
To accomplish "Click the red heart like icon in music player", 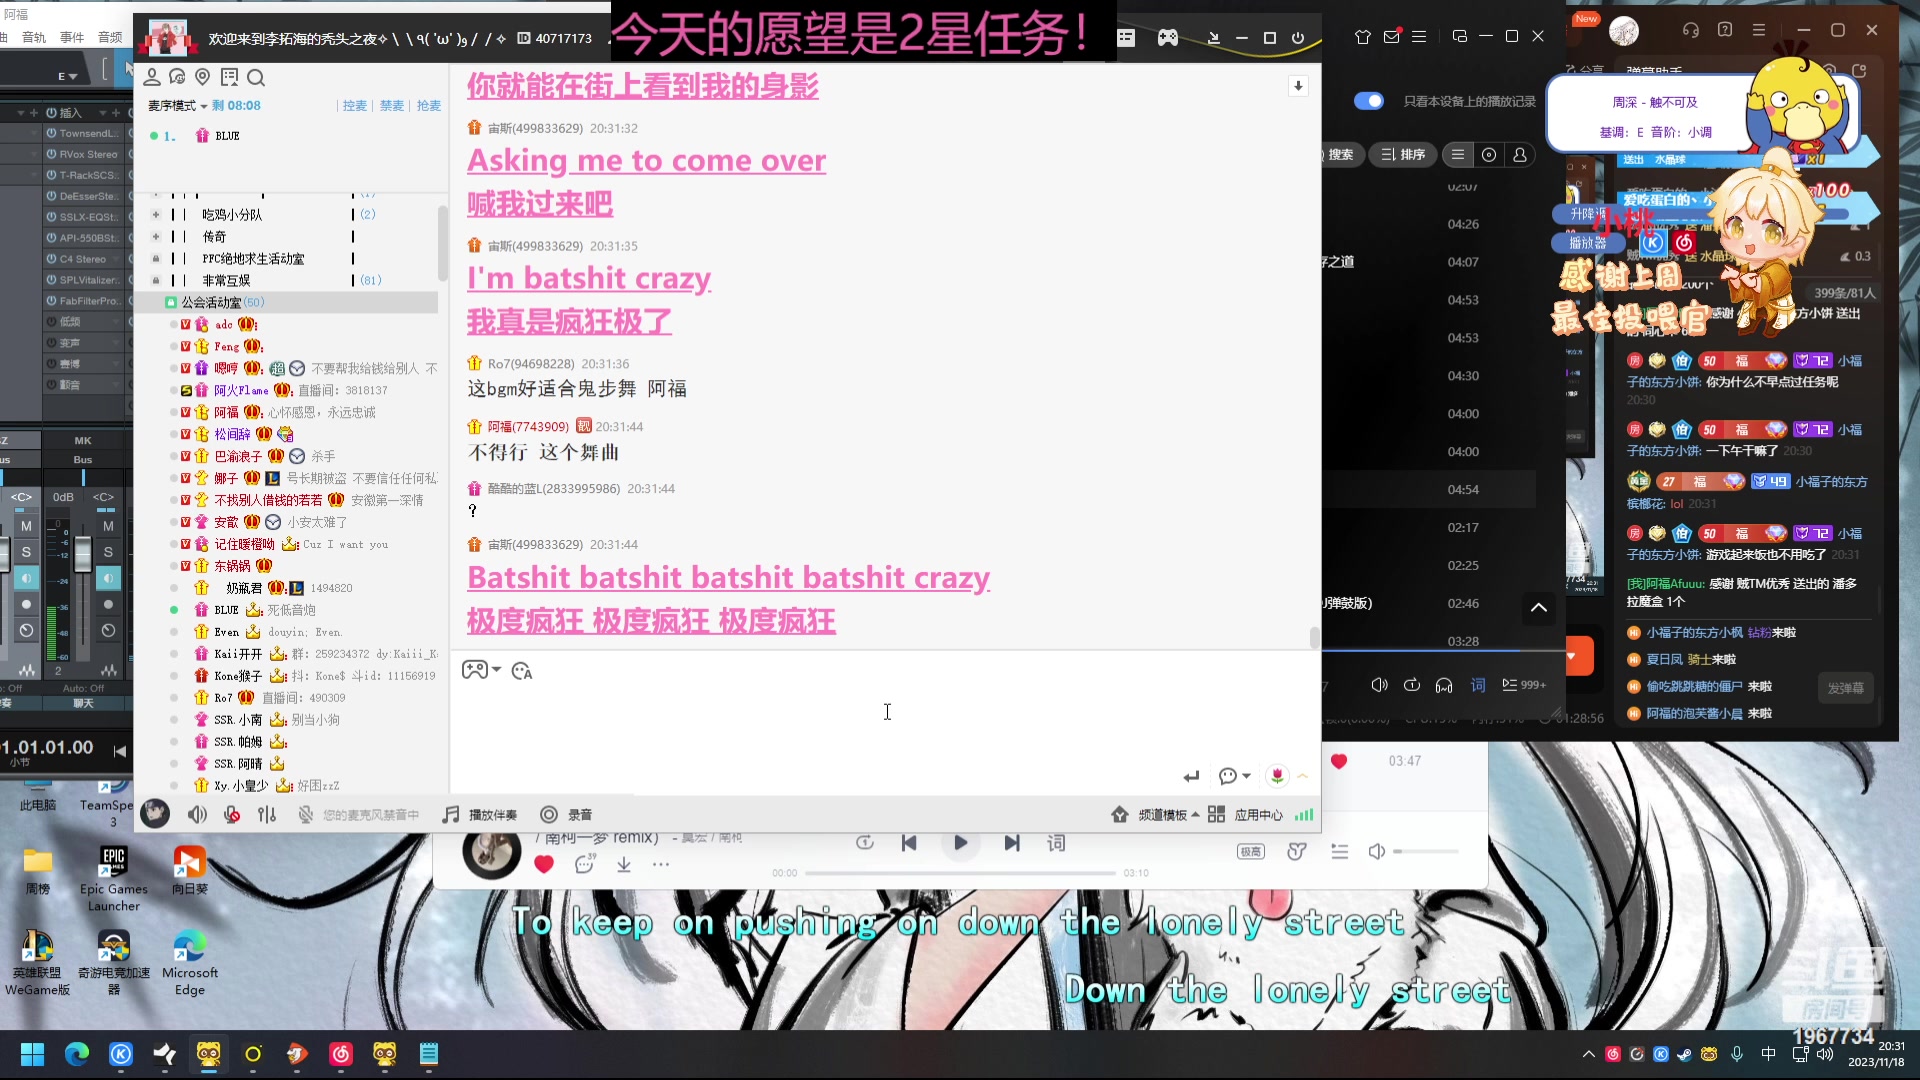I will [x=544, y=864].
